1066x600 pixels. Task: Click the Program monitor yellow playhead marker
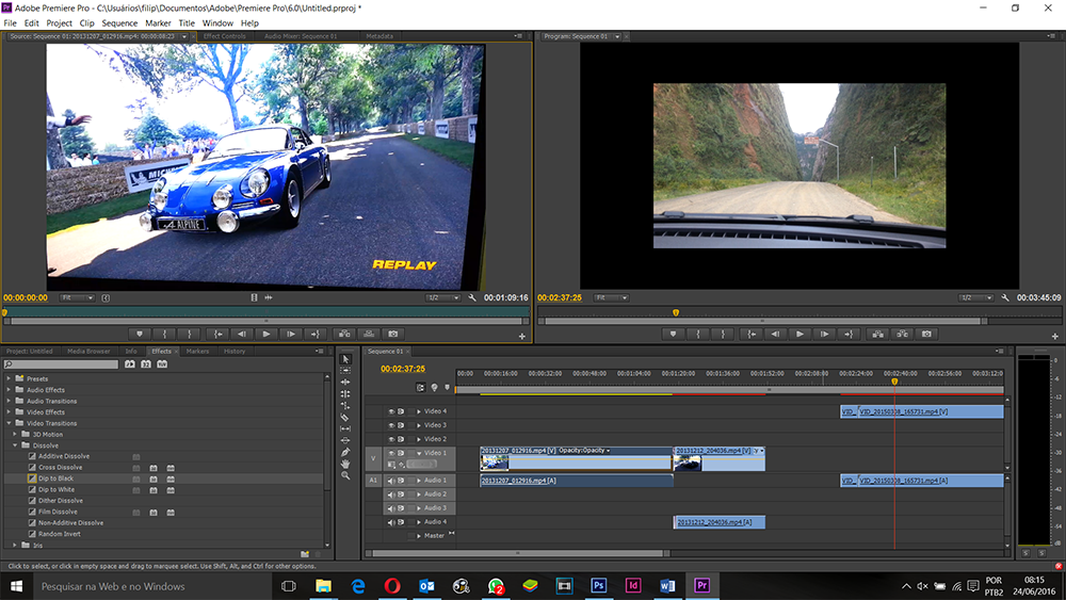point(675,312)
